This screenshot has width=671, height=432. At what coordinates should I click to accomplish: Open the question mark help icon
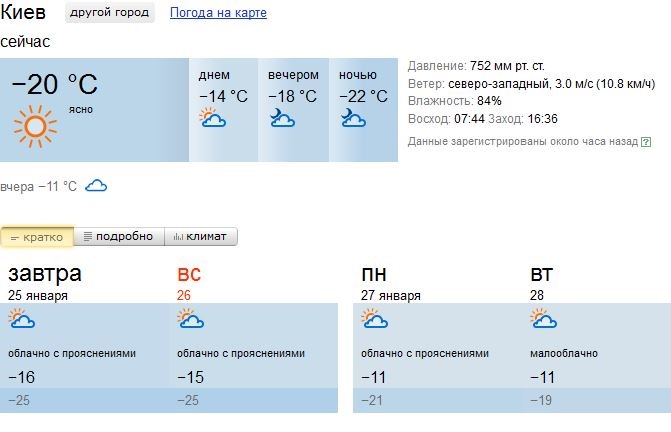tap(646, 142)
